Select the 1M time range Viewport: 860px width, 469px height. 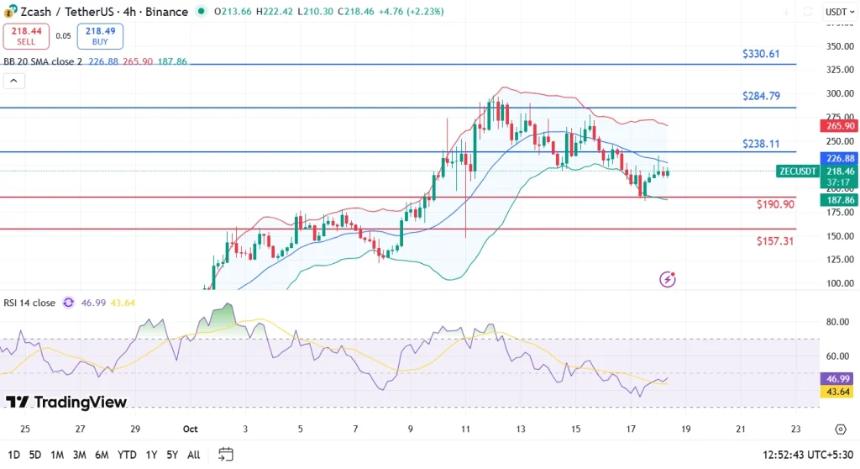point(57,454)
